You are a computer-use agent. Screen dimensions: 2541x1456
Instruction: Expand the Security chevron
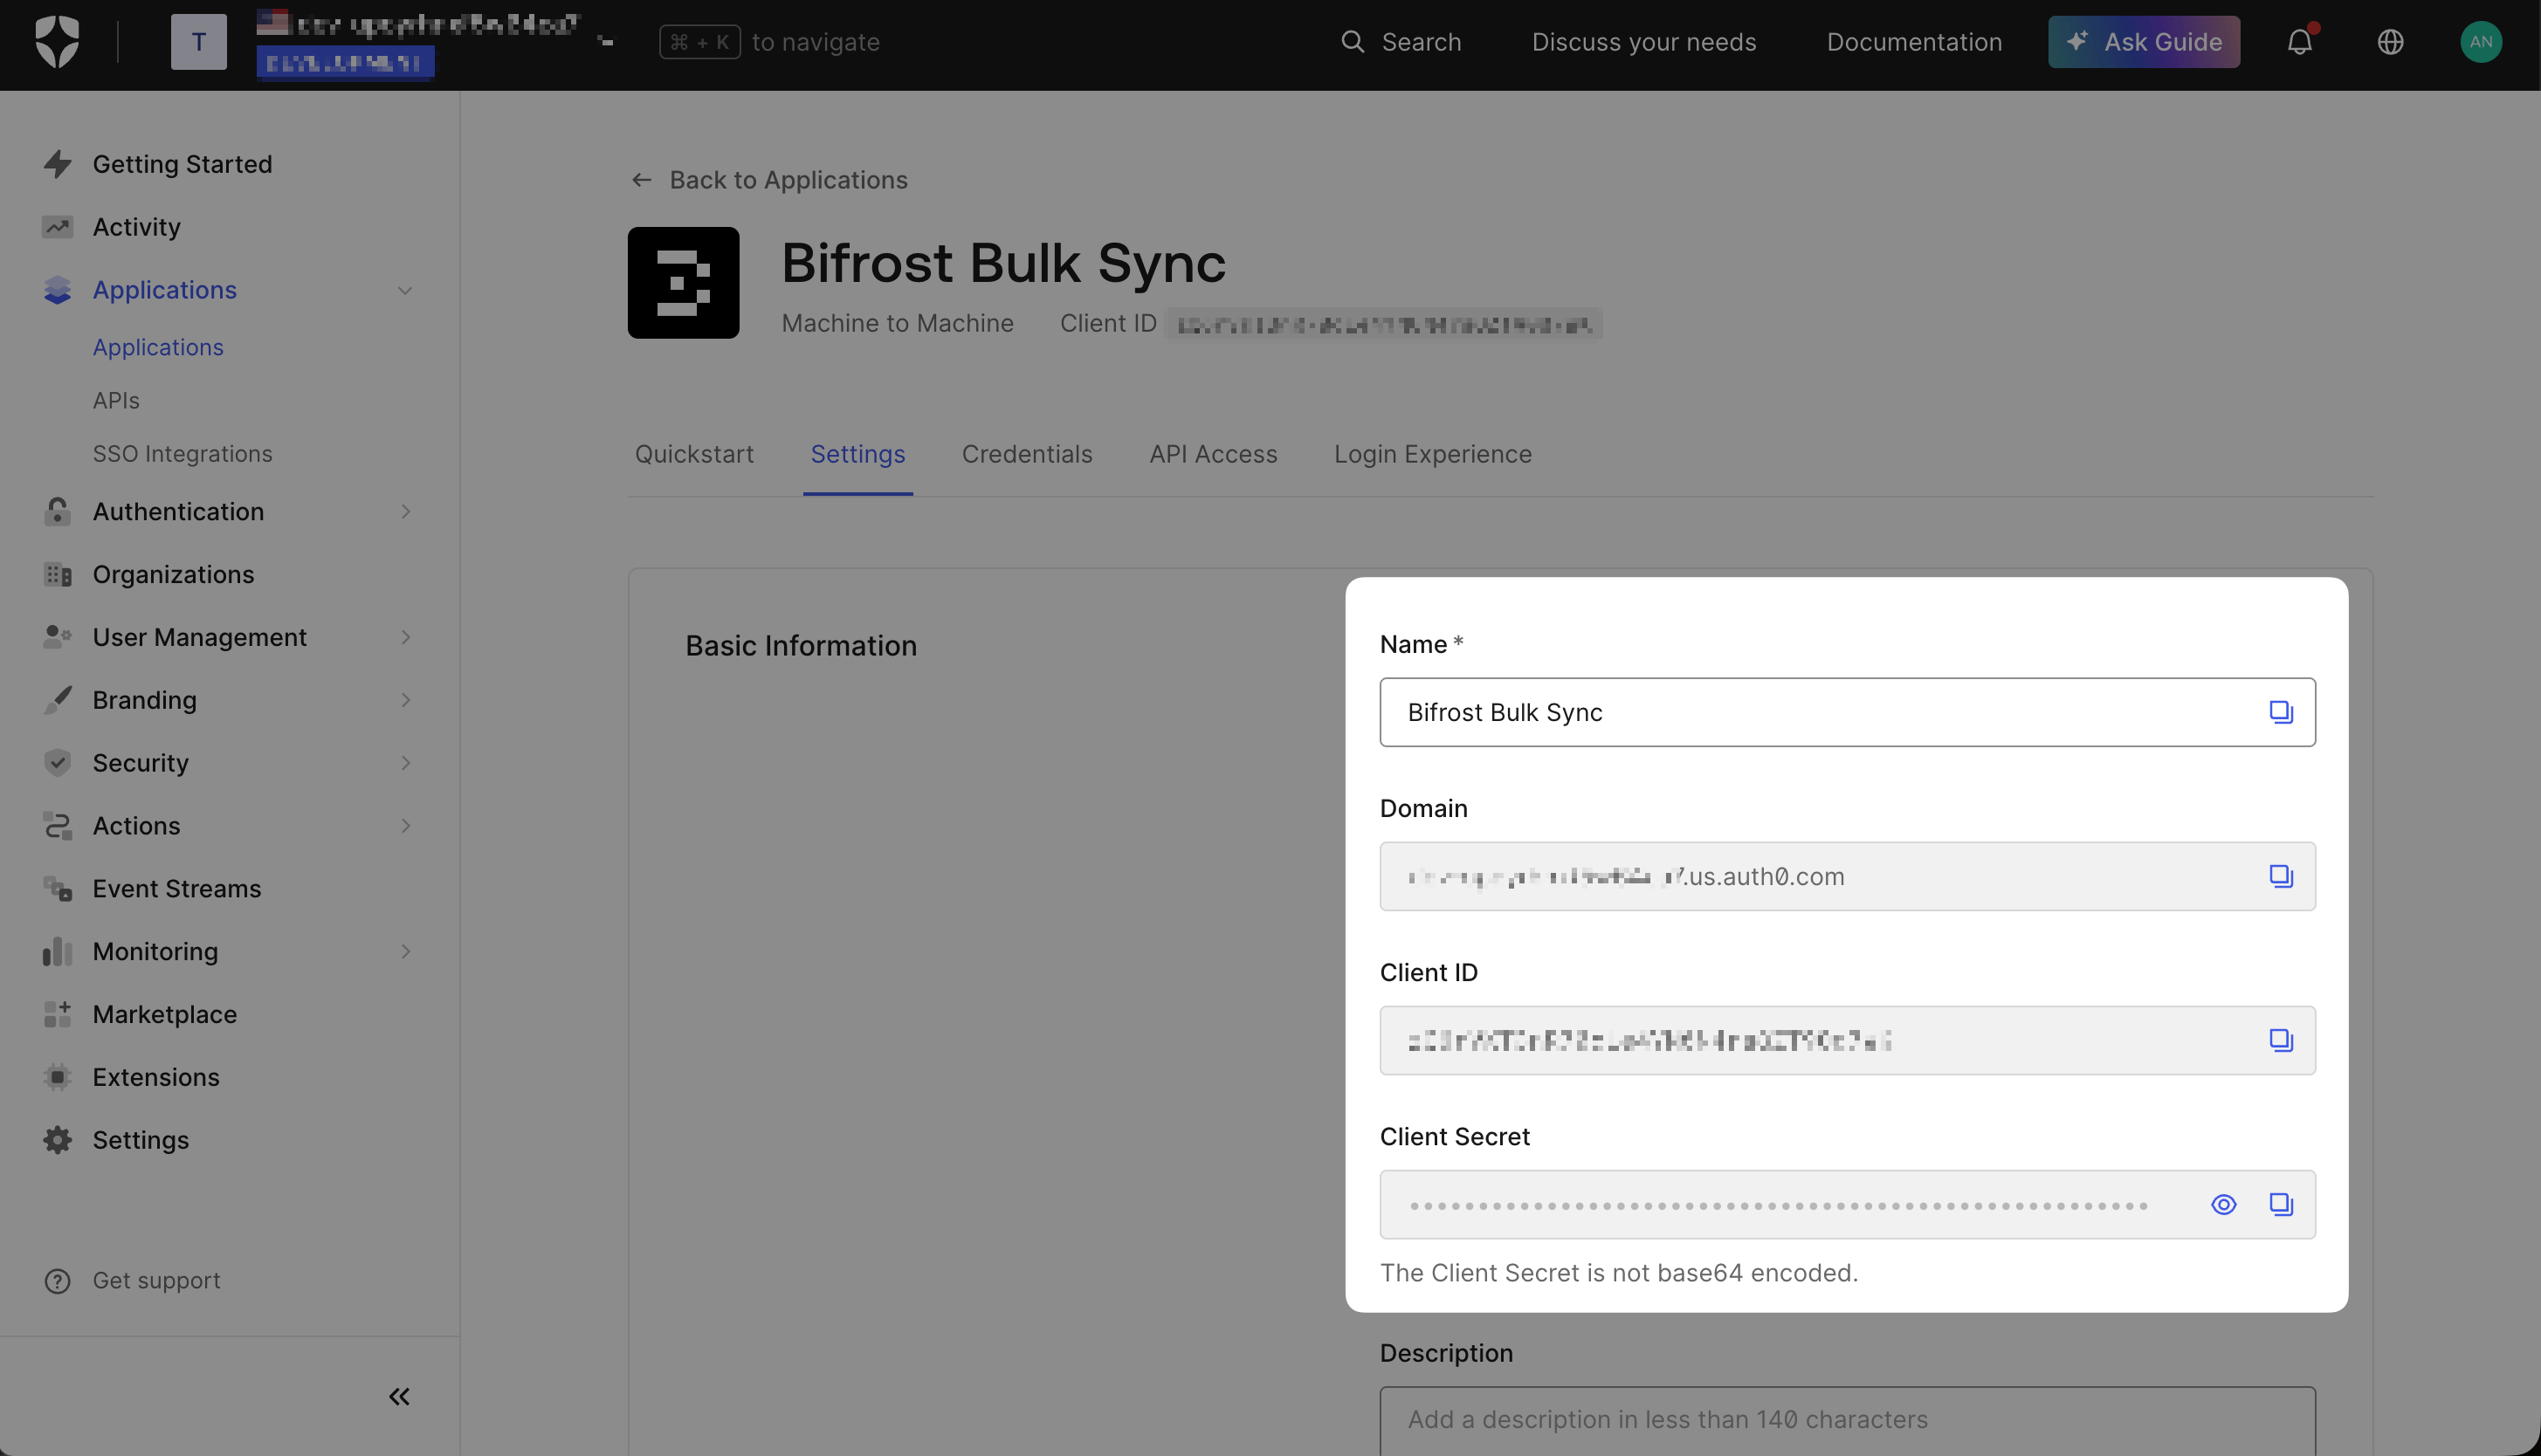pyautogui.click(x=405, y=763)
